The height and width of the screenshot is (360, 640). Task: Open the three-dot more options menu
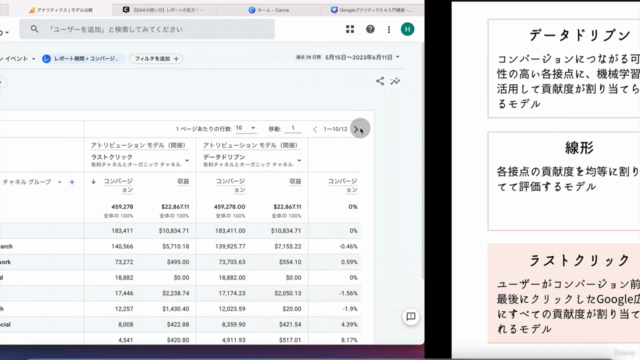(x=389, y=29)
